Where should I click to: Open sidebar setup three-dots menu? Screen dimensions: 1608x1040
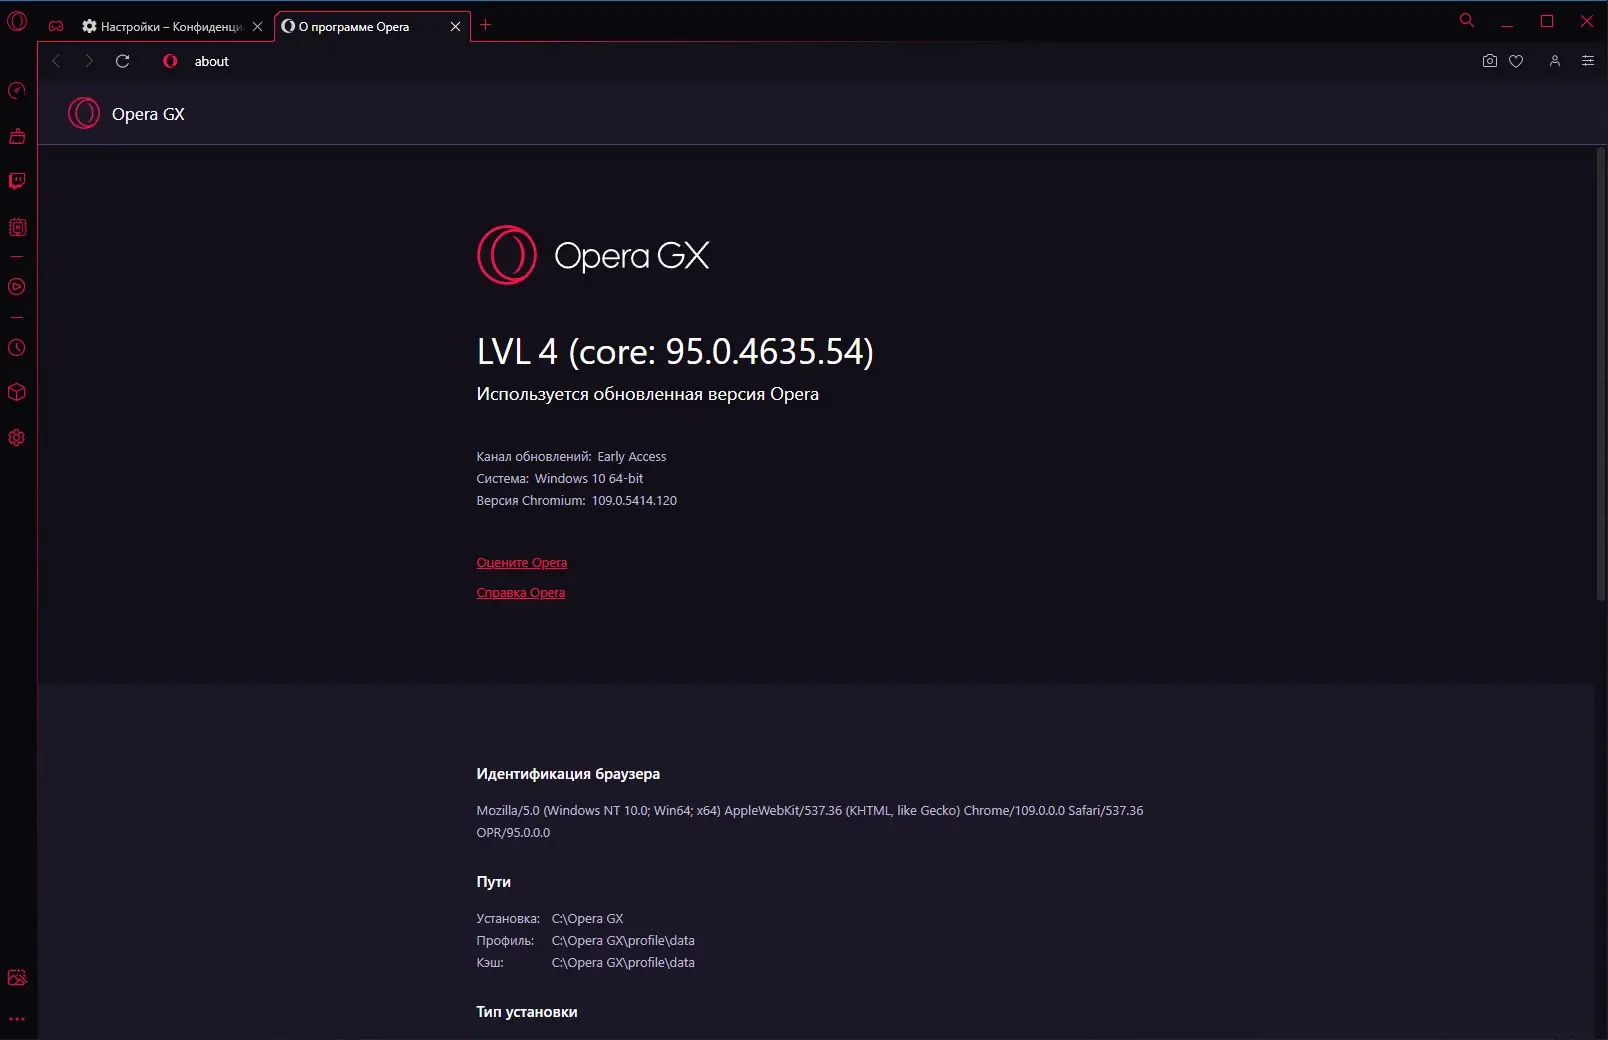click(x=17, y=1019)
